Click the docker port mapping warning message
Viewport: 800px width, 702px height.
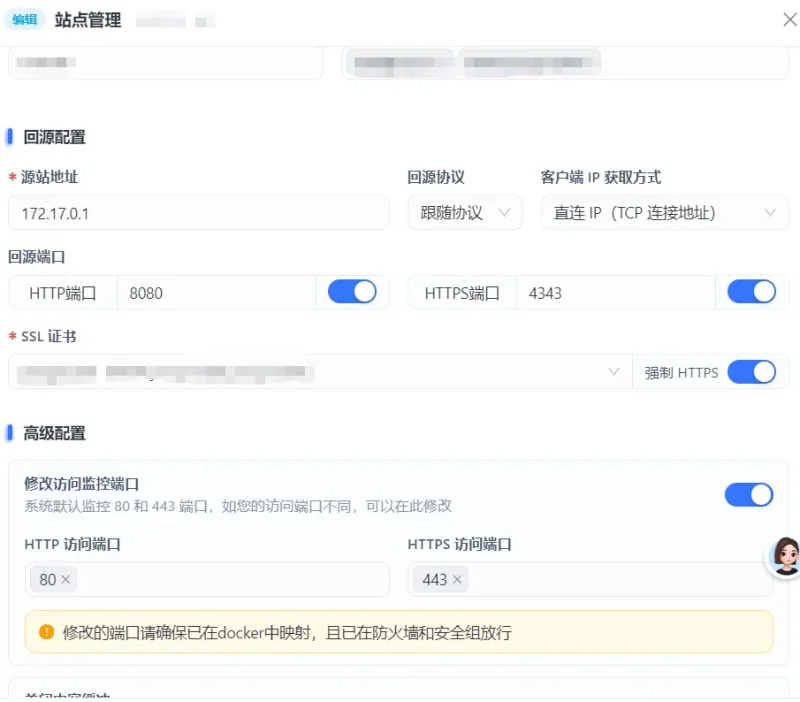pyautogui.click(x=287, y=633)
